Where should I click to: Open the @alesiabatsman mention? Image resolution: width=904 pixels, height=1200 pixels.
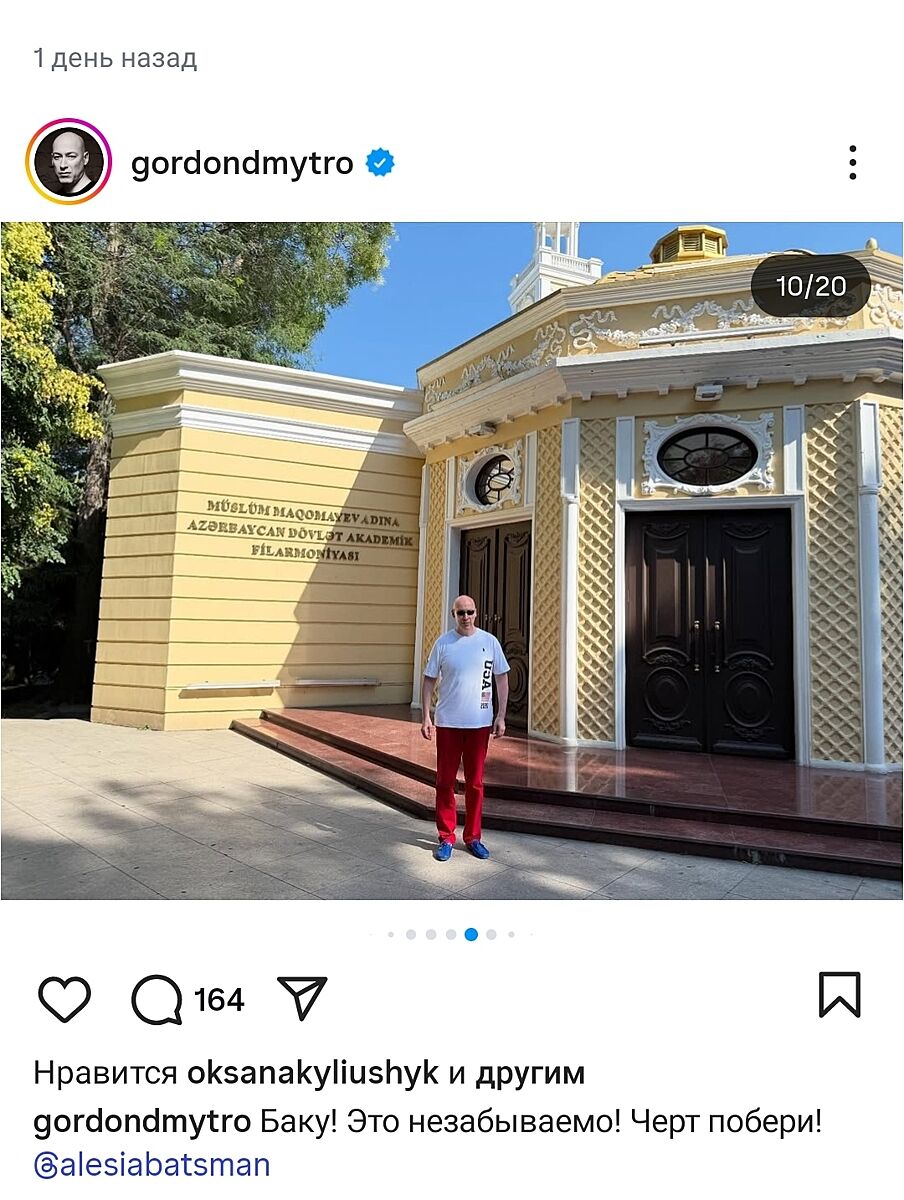152,1165
